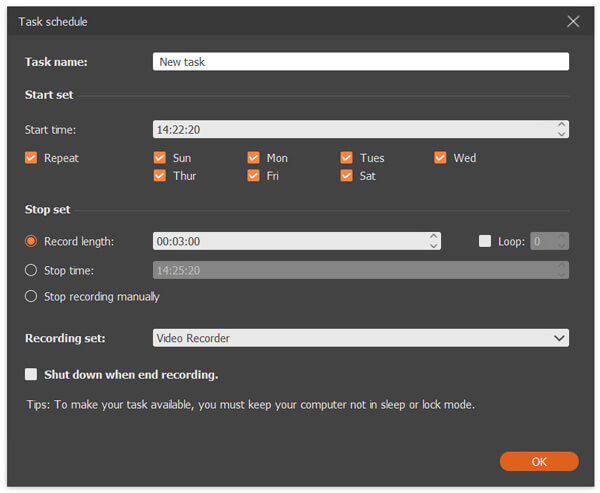Disable the Fri checkbox
The width and height of the screenshot is (600, 493).
coord(253,176)
